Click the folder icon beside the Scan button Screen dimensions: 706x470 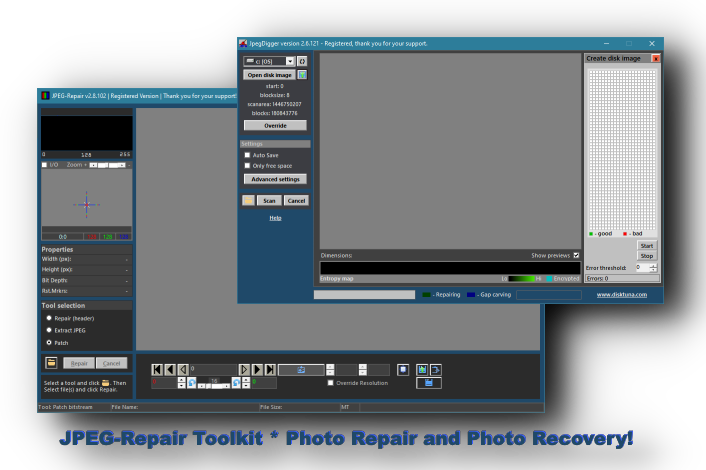point(248,200)
